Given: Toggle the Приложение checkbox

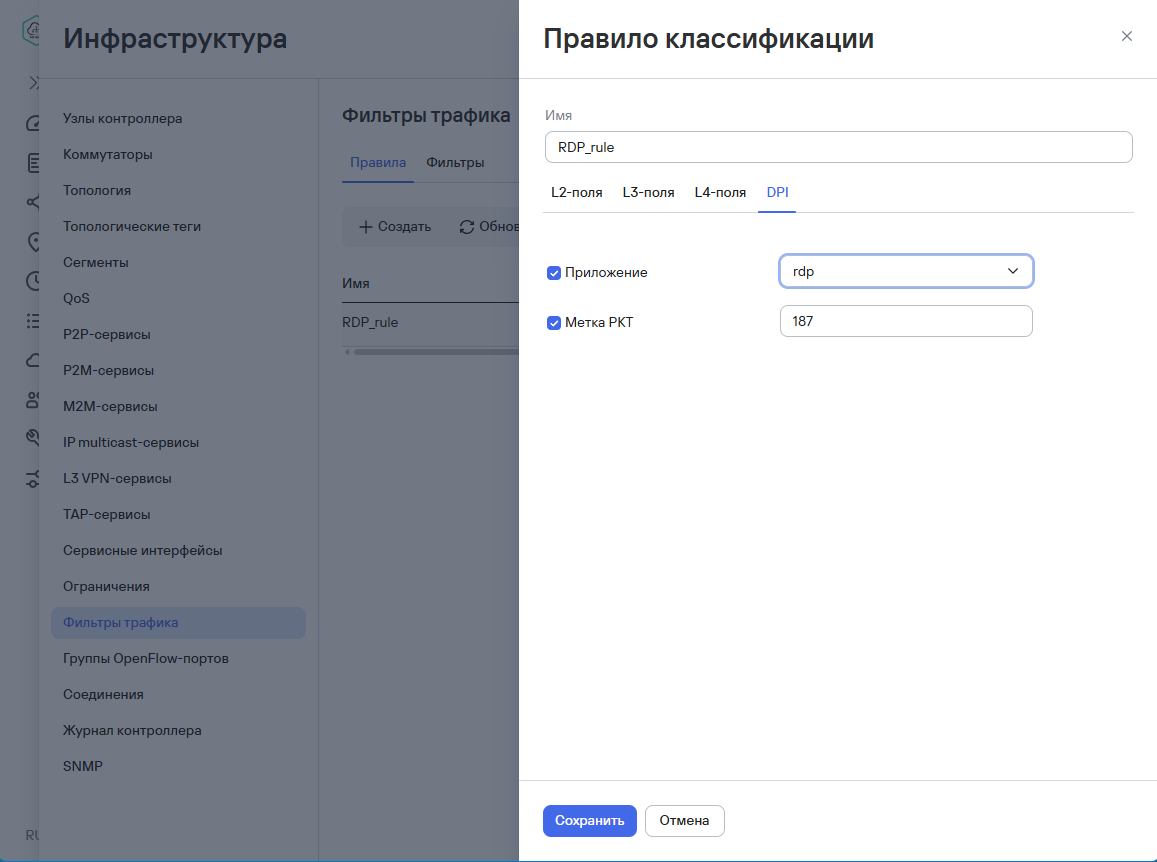Looking at the screenshot, I should point(553,273).
